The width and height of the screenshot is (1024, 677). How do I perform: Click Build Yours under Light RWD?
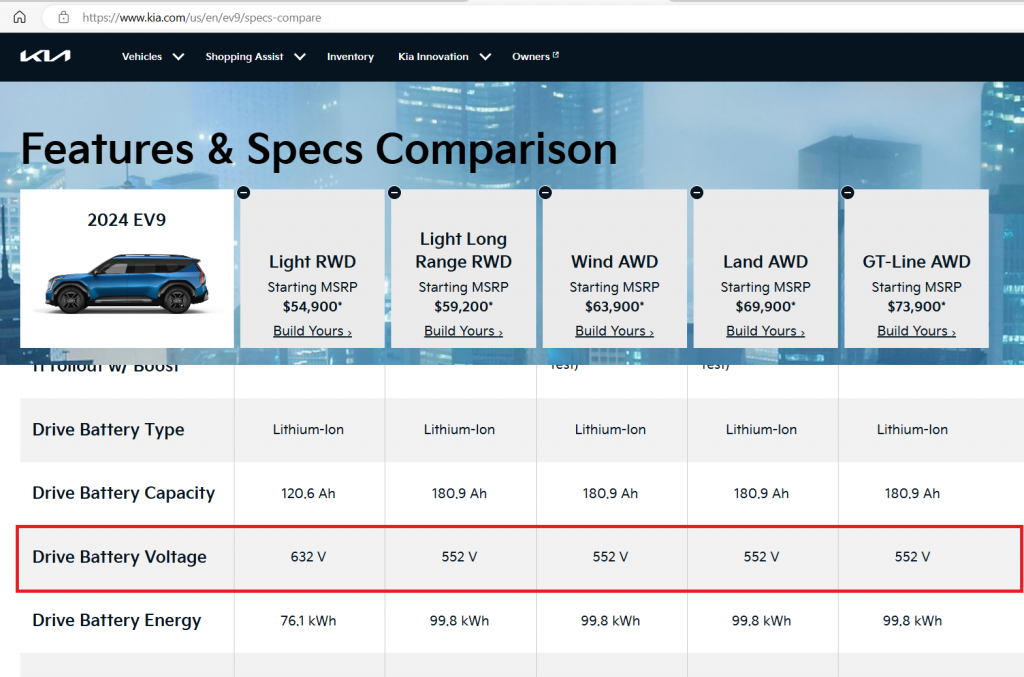click(312, 331)
